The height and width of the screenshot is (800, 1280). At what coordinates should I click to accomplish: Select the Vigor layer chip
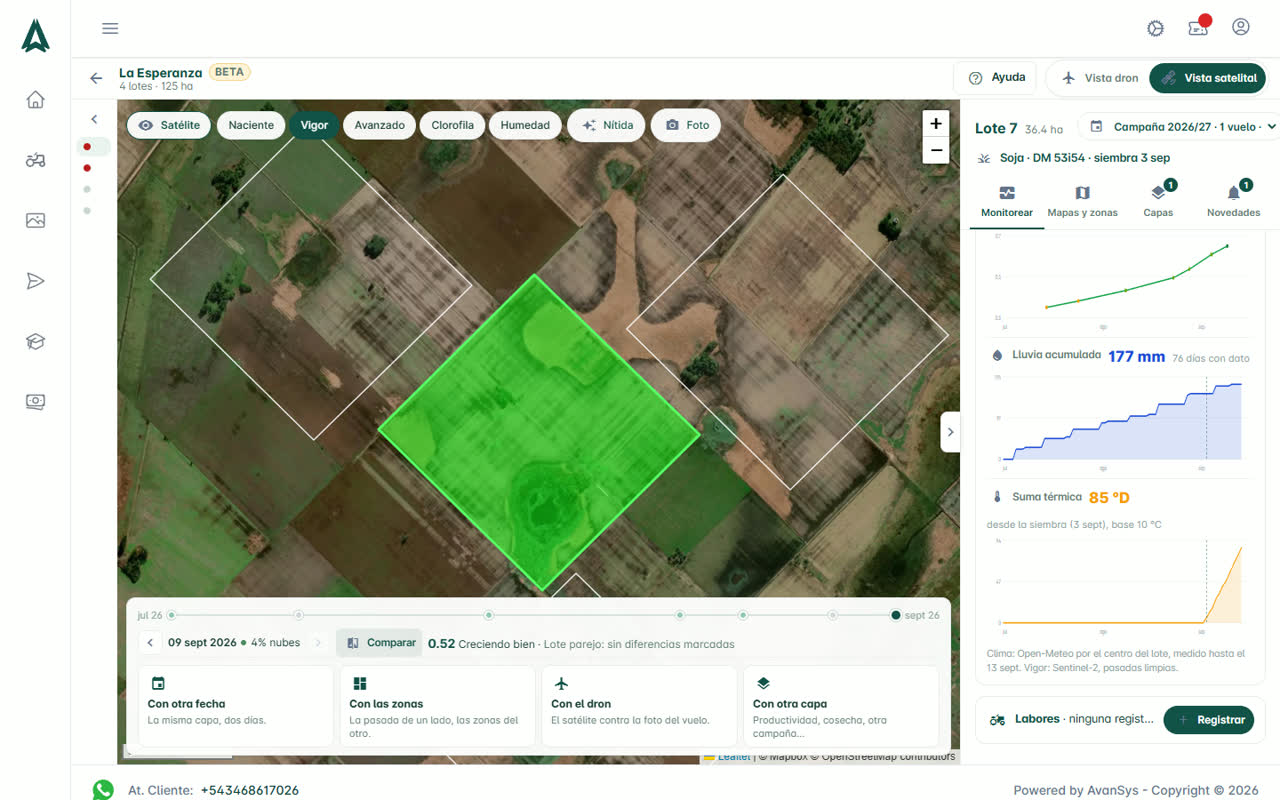point(314,125)
